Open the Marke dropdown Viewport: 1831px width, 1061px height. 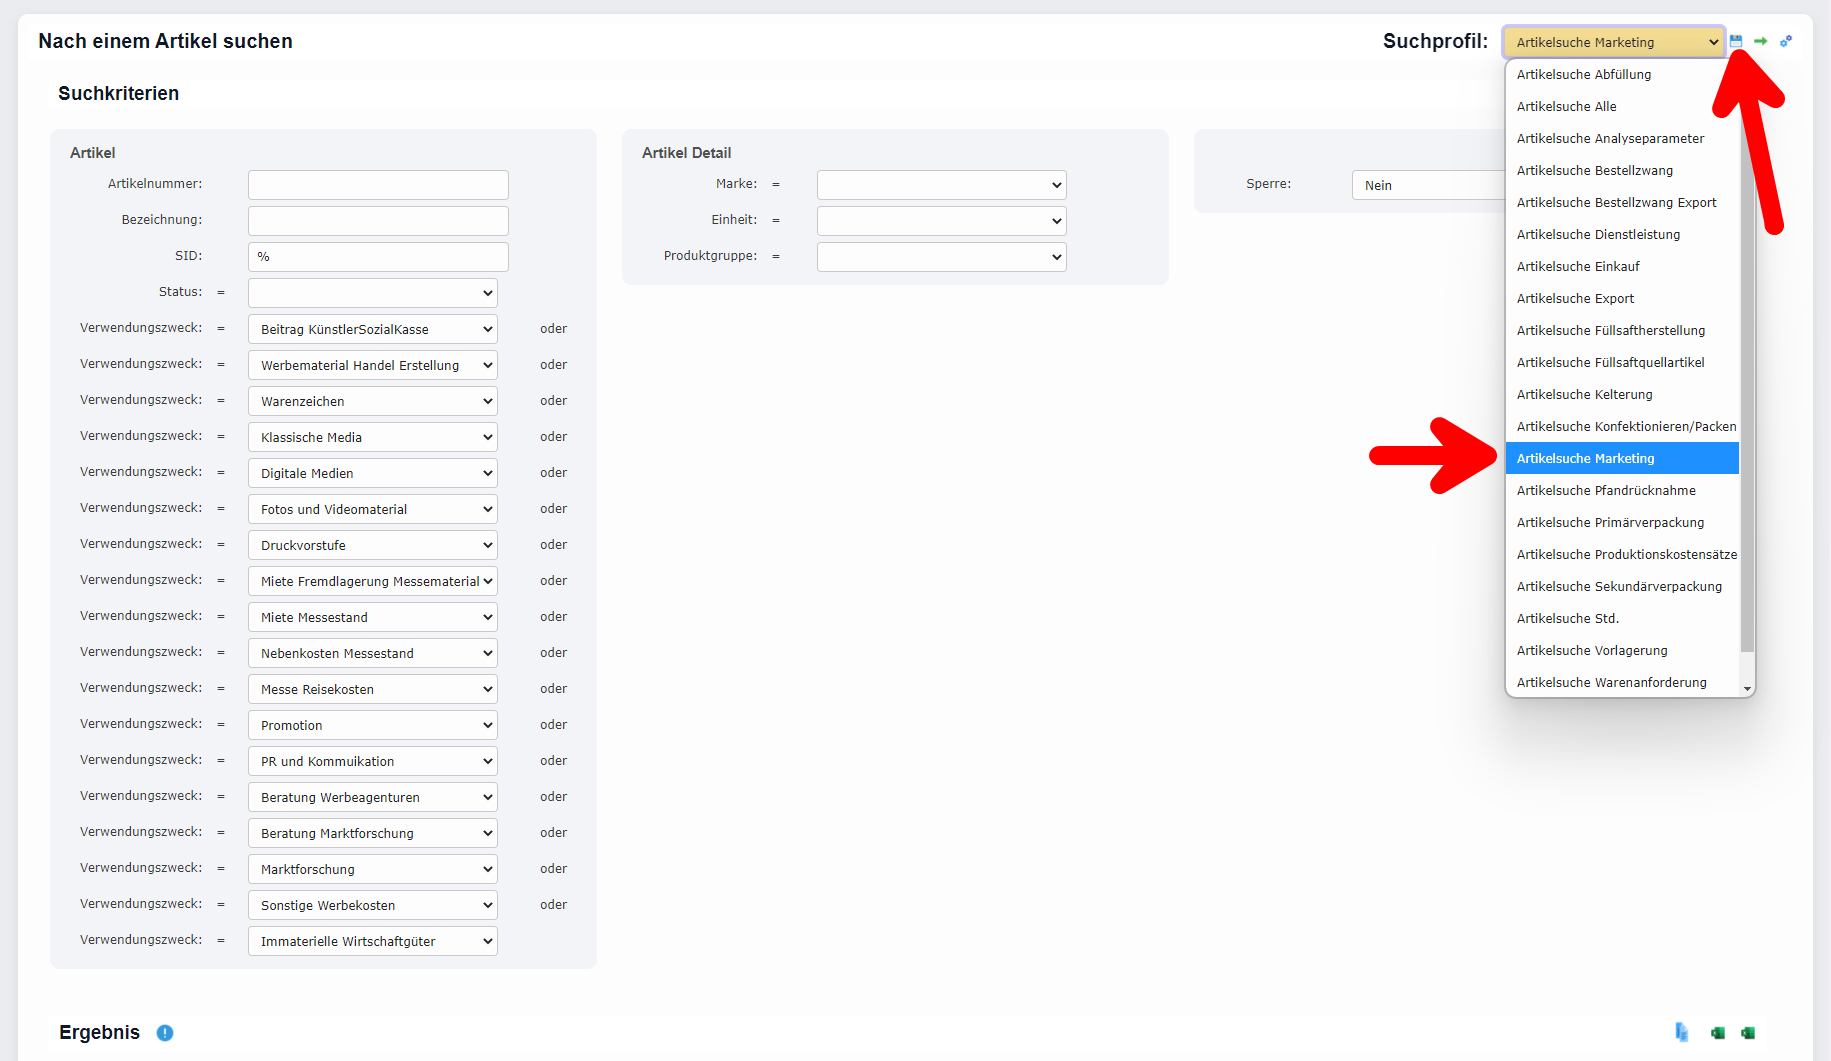coord(941,185)
